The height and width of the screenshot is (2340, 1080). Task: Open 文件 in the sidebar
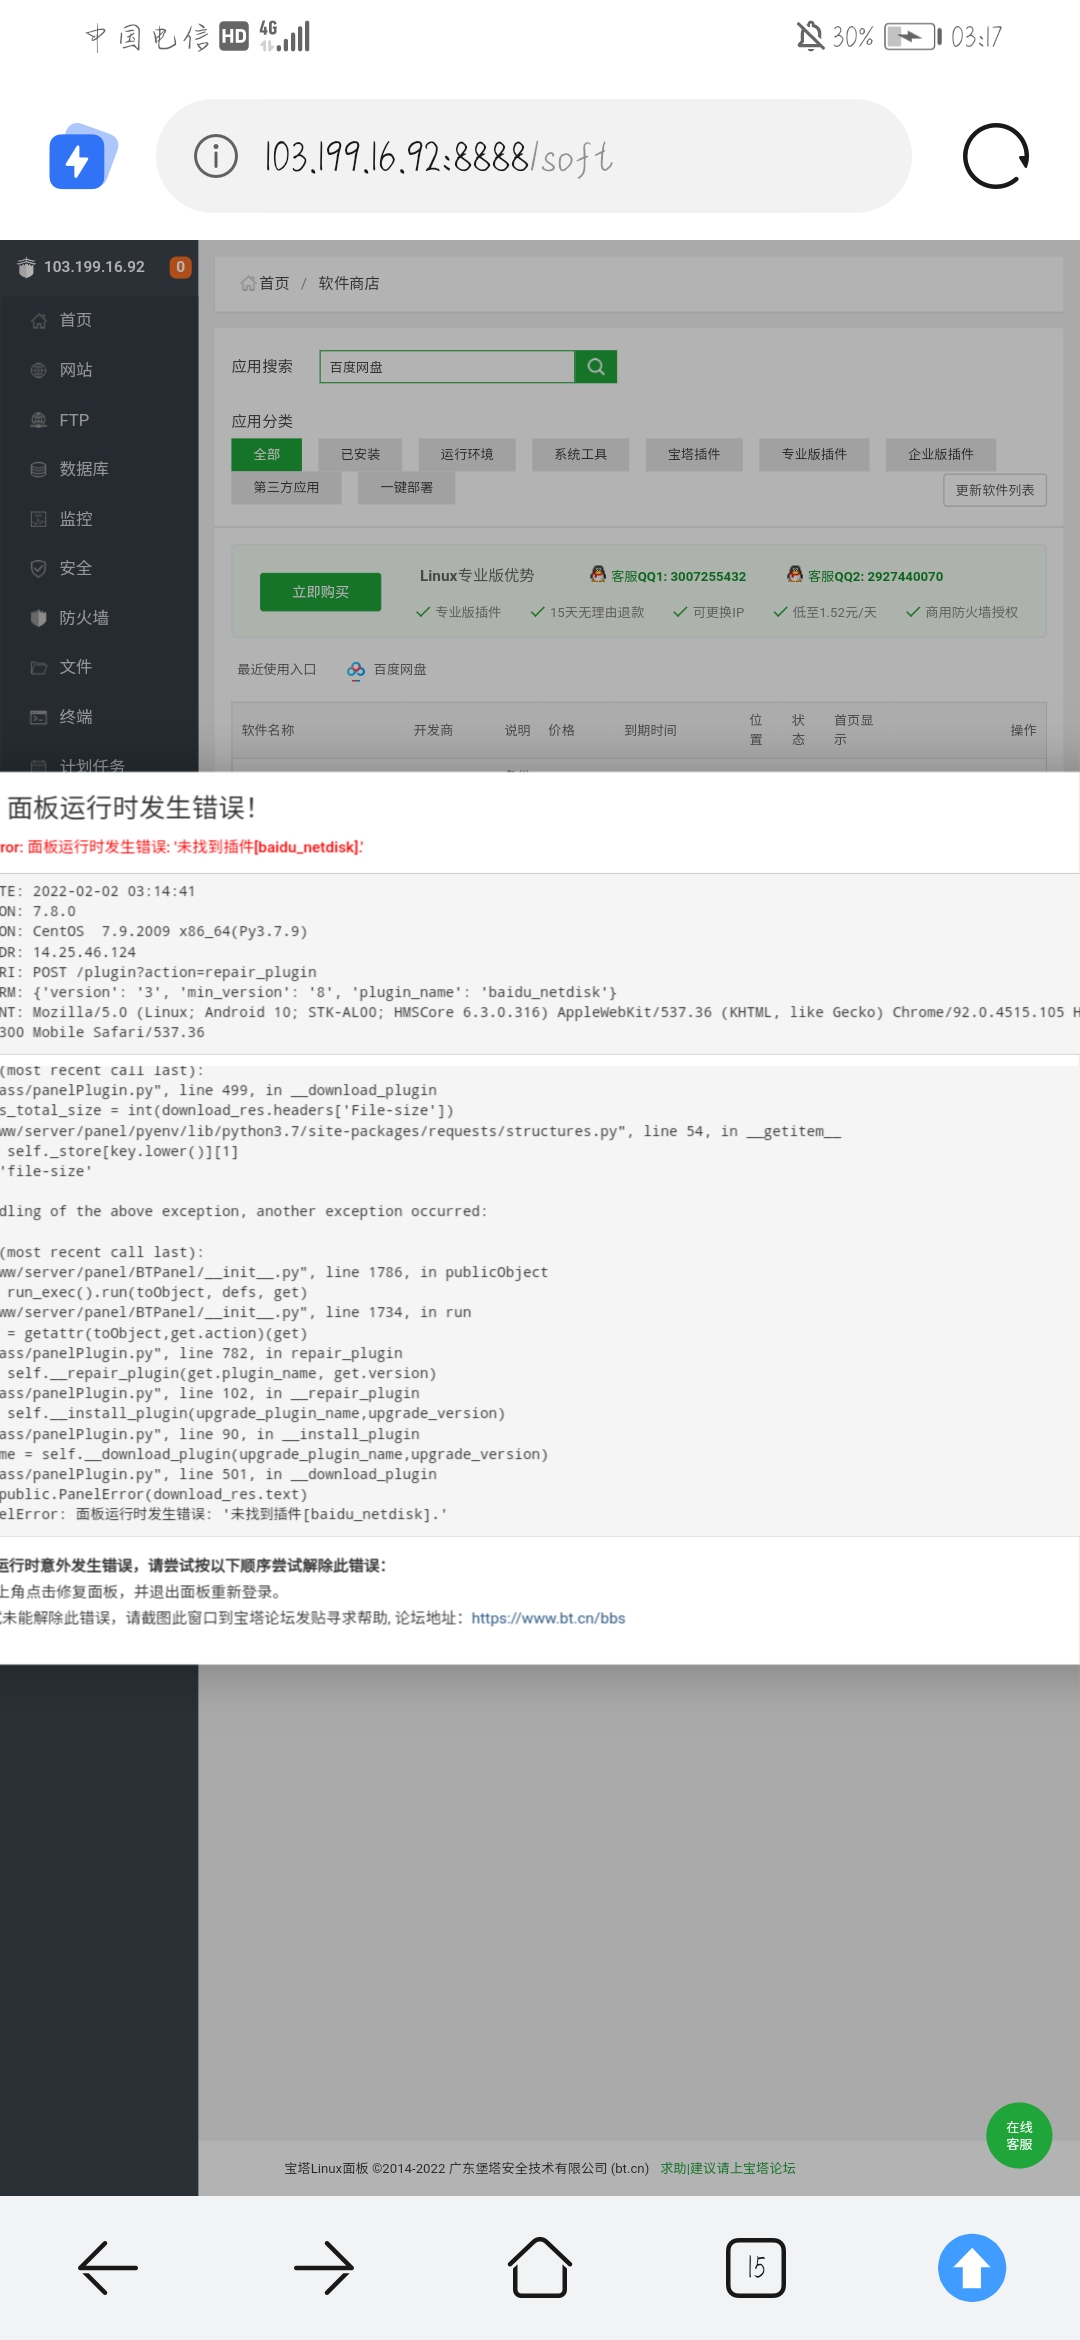point(76,667)
